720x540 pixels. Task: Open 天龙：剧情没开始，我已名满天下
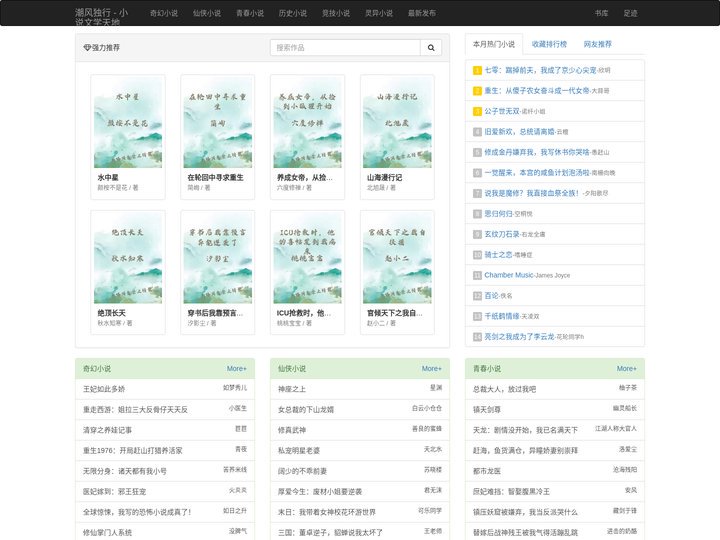[x=525, y=430]
